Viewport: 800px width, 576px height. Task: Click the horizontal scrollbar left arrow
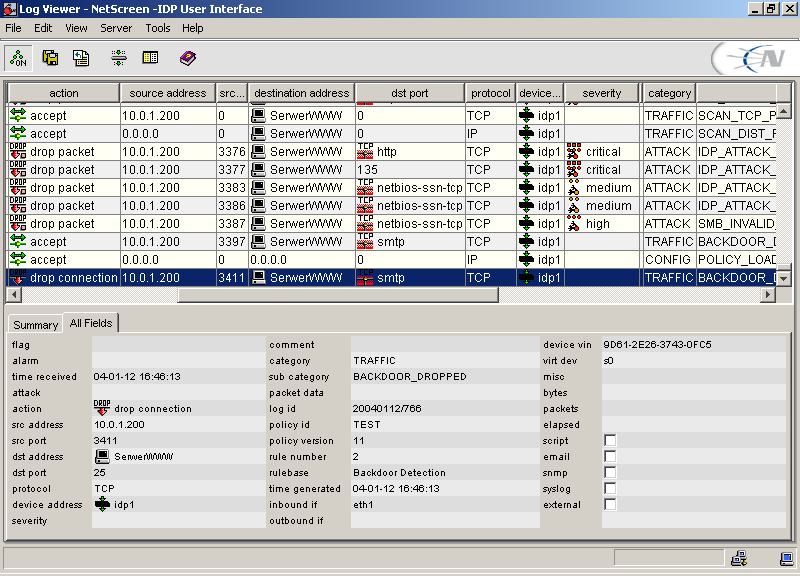[14, 294]
